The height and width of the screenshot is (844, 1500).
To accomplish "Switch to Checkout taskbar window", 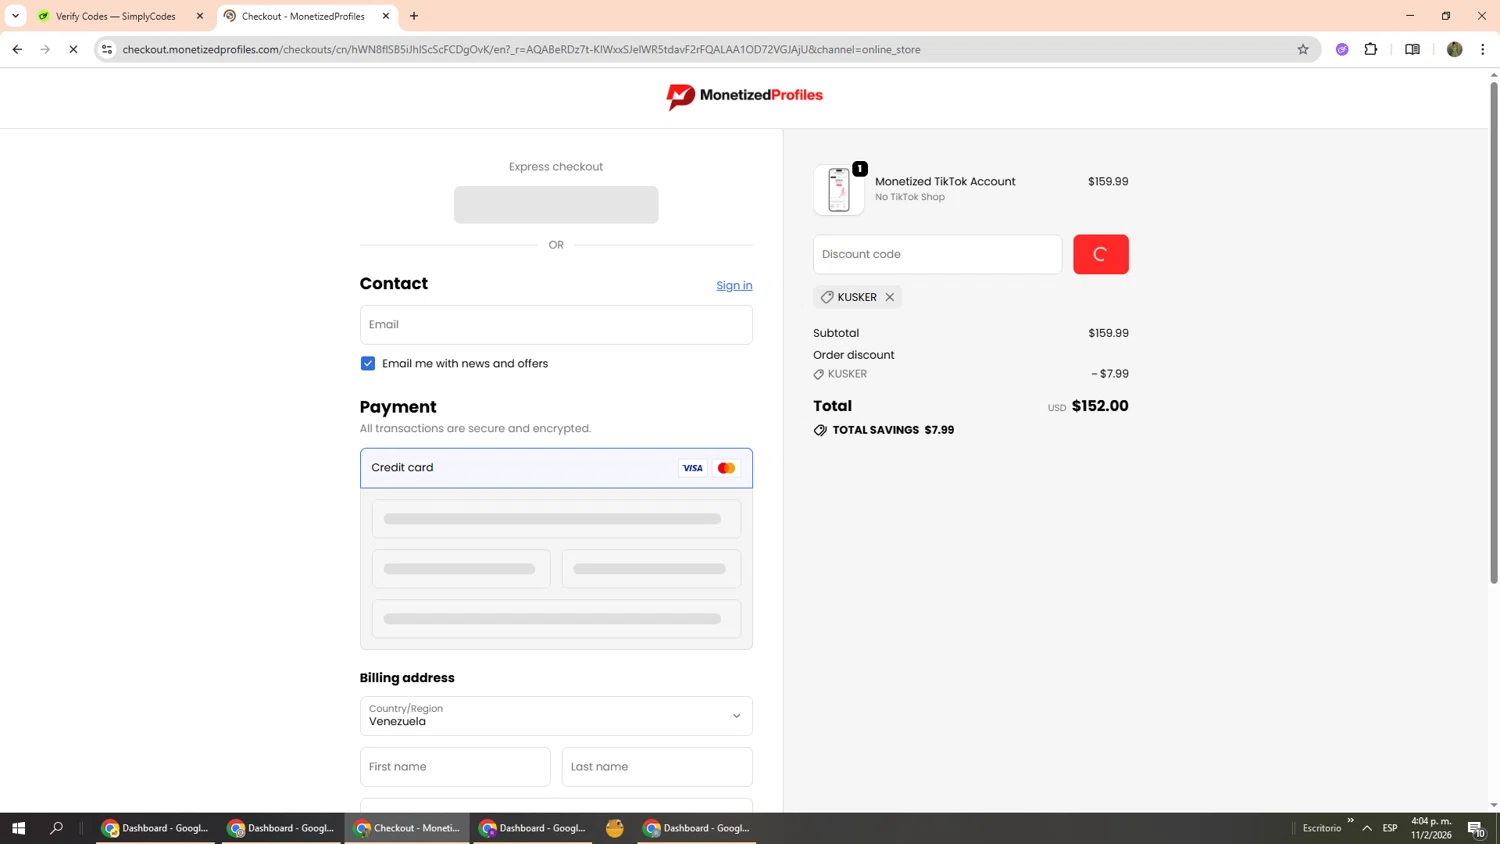I will coord(407,828).
